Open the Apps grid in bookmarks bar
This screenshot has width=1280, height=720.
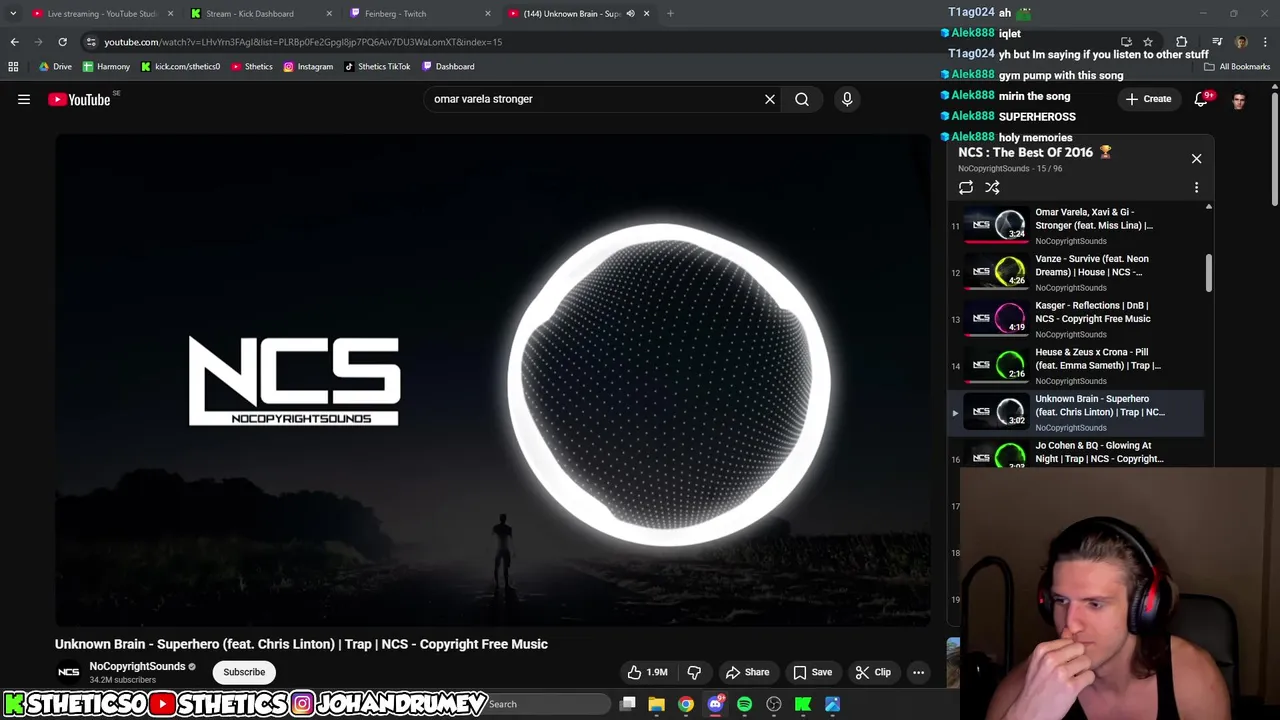point(13,66)
